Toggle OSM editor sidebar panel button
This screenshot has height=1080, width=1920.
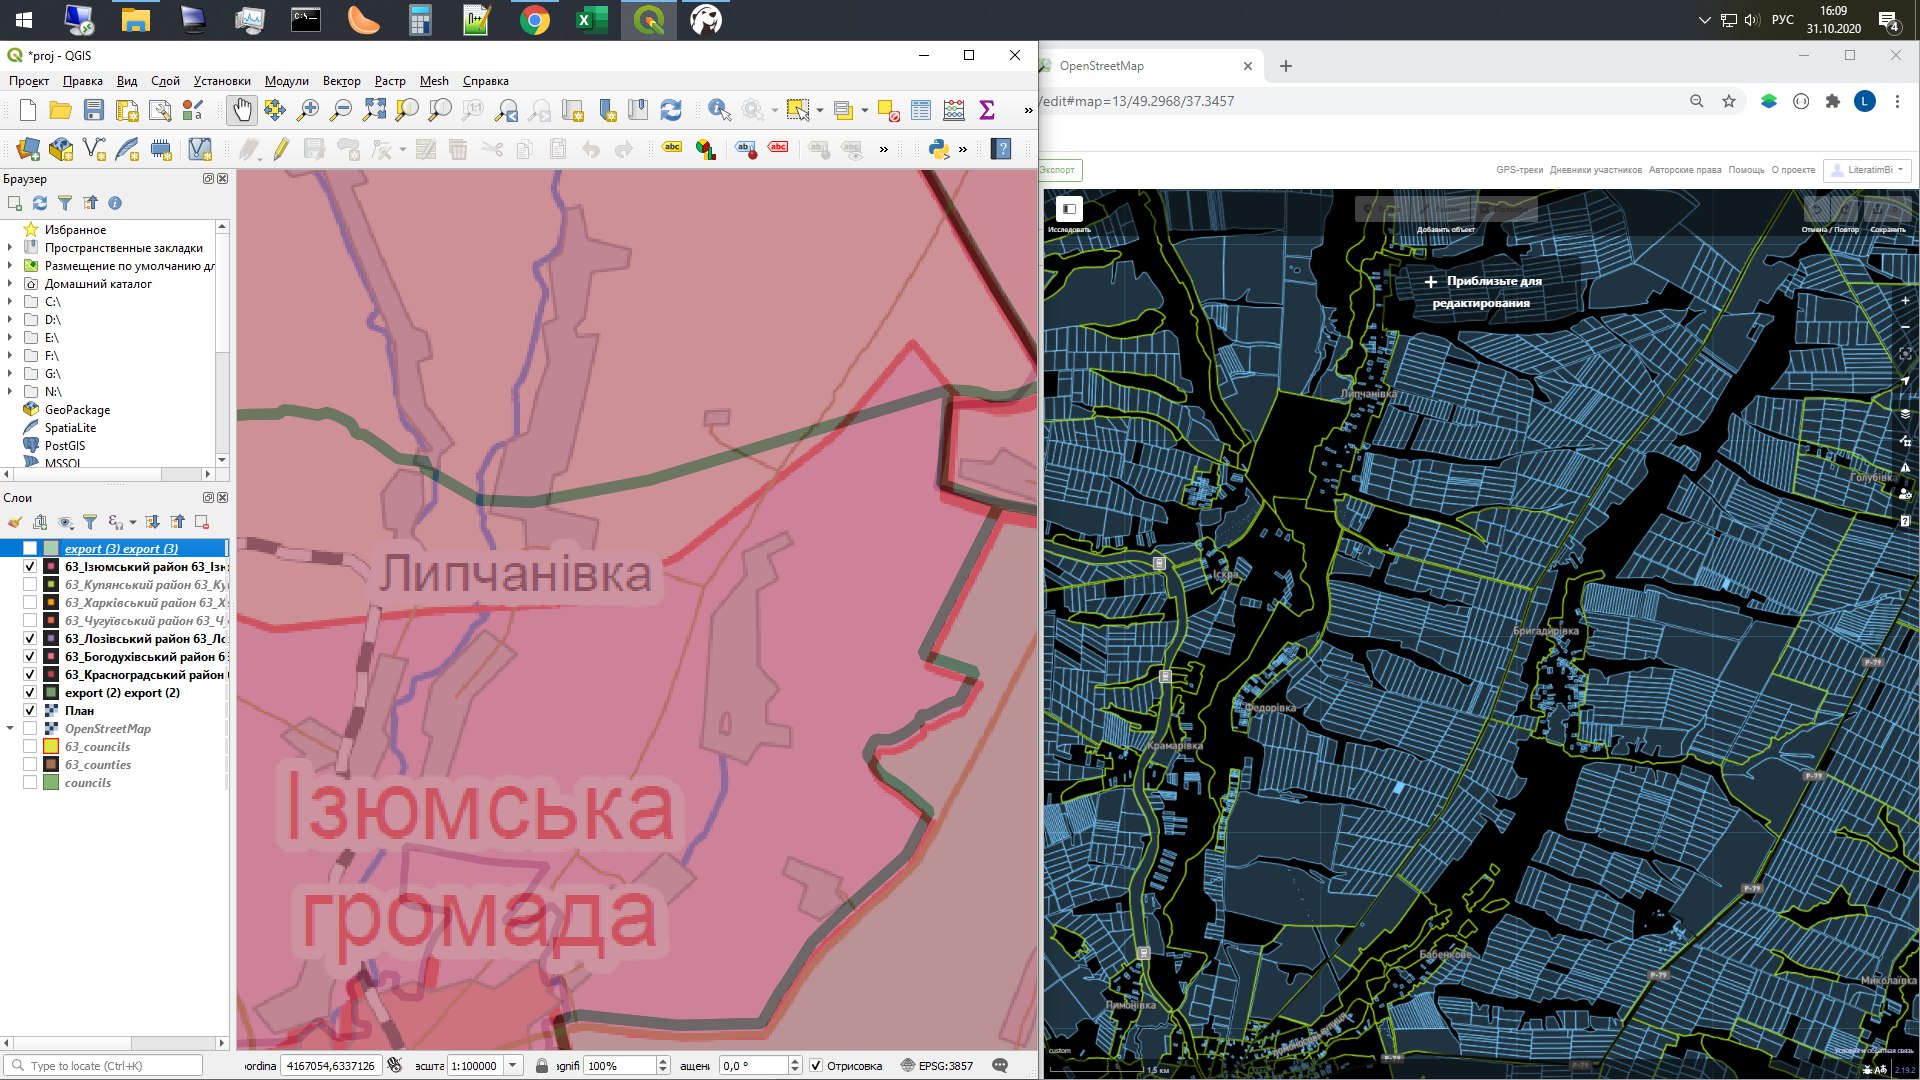click(x=1069, y=209)
